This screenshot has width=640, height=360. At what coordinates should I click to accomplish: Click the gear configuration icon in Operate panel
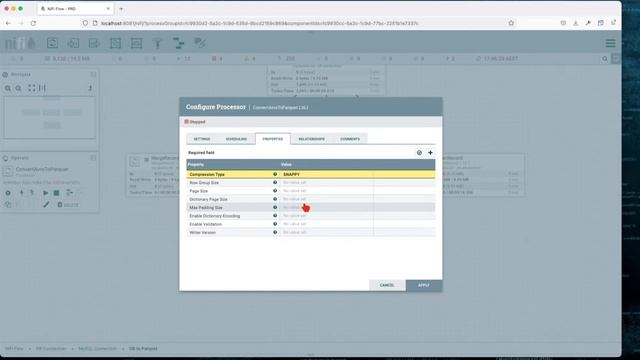point(8,193)
